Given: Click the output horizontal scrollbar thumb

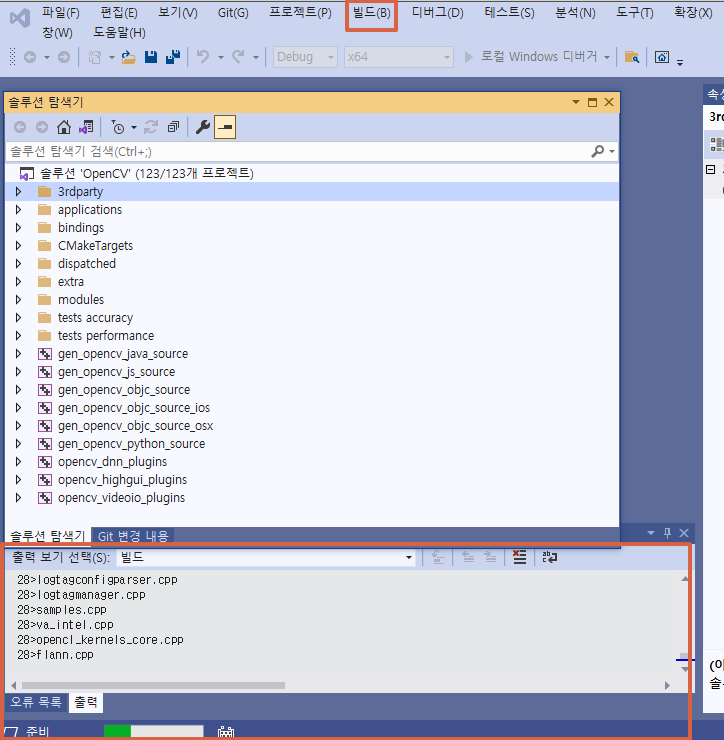Looking at the screenshot, I should (153, 685).
